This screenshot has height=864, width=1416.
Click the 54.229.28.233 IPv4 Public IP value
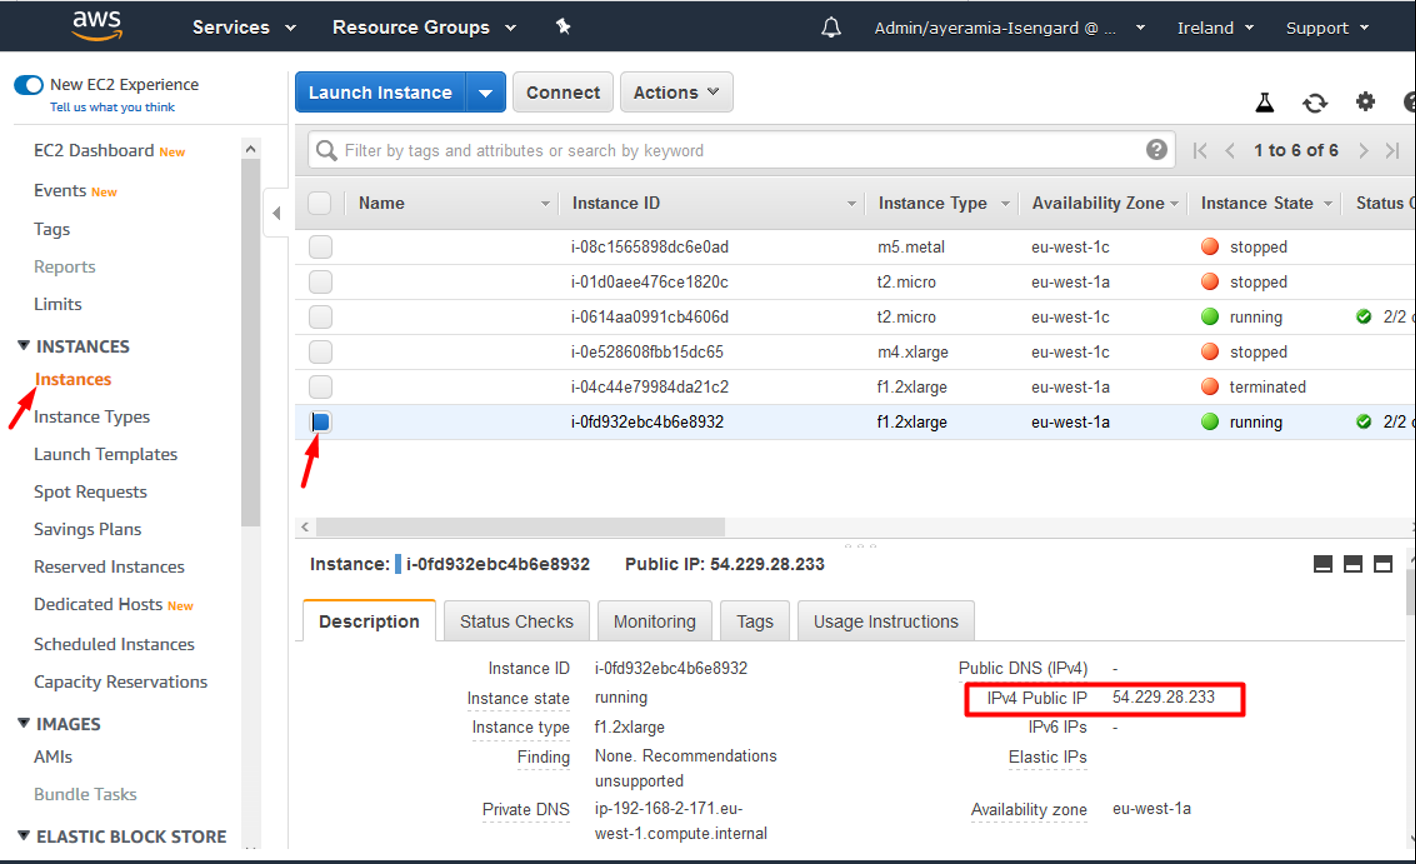point(1164,697)
